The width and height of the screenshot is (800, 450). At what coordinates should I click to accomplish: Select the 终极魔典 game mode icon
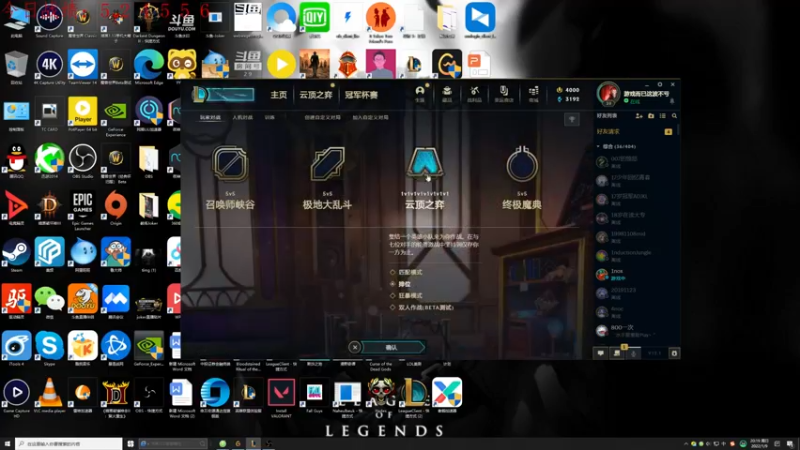[x=522, y=164]
